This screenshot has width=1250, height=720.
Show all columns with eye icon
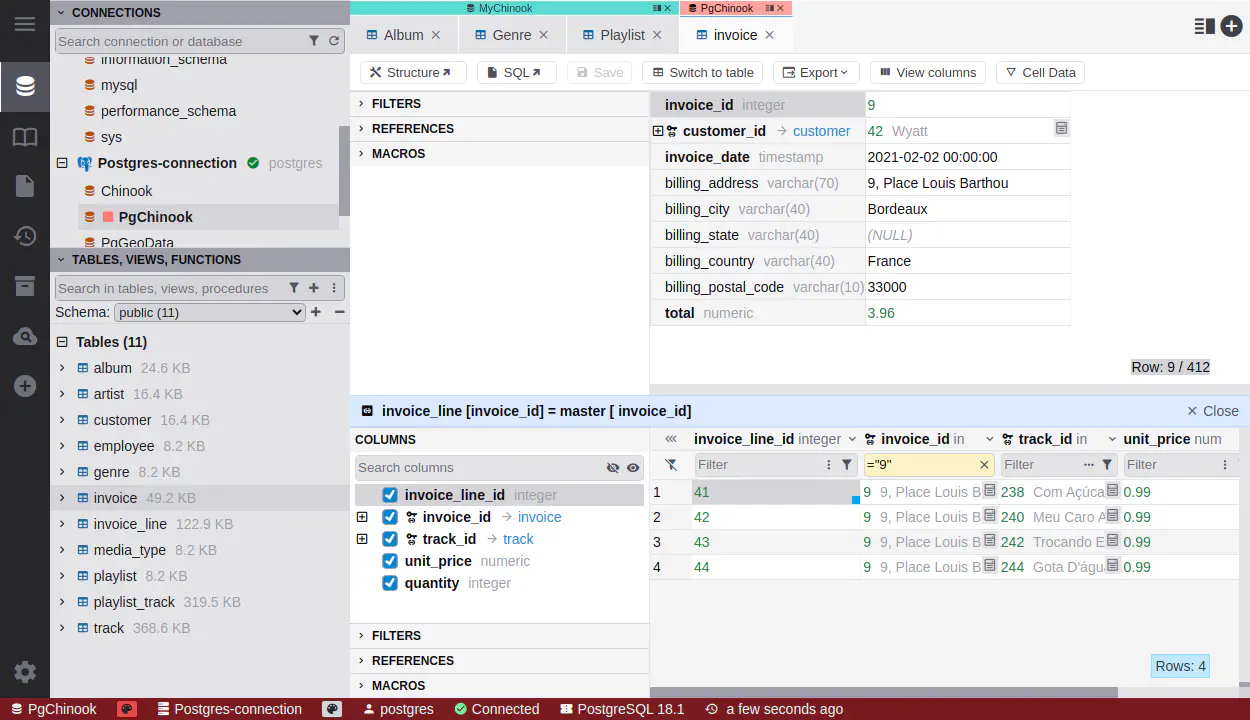click(x=633, y=468)
